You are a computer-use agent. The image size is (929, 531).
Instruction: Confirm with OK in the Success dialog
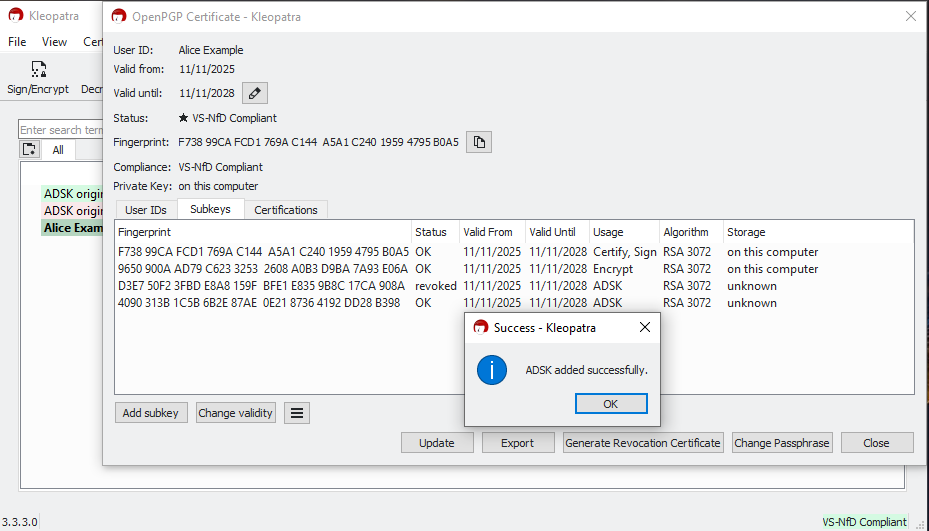(611, 404)
